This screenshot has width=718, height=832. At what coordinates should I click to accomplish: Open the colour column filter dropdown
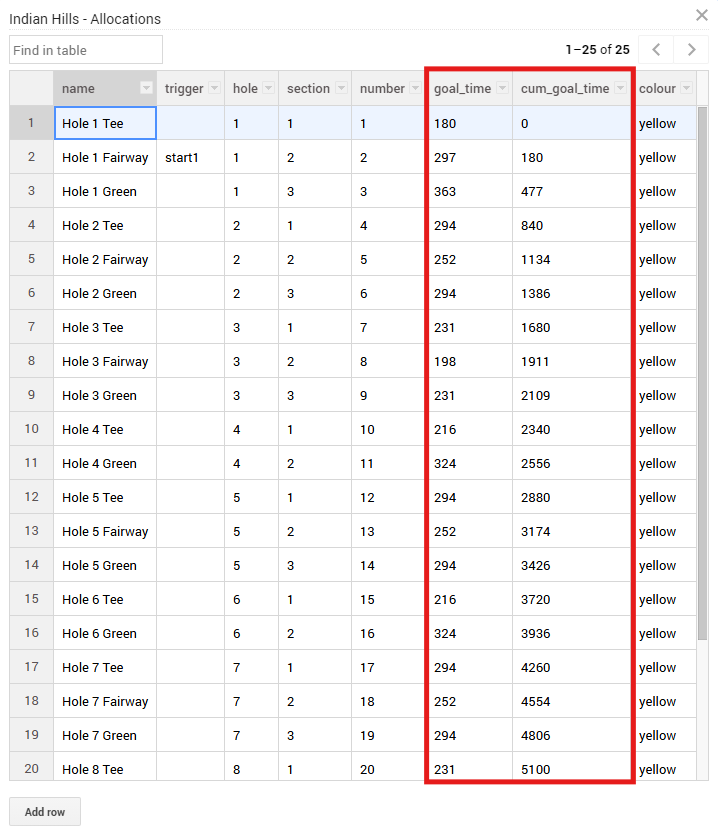pos(687,88)
